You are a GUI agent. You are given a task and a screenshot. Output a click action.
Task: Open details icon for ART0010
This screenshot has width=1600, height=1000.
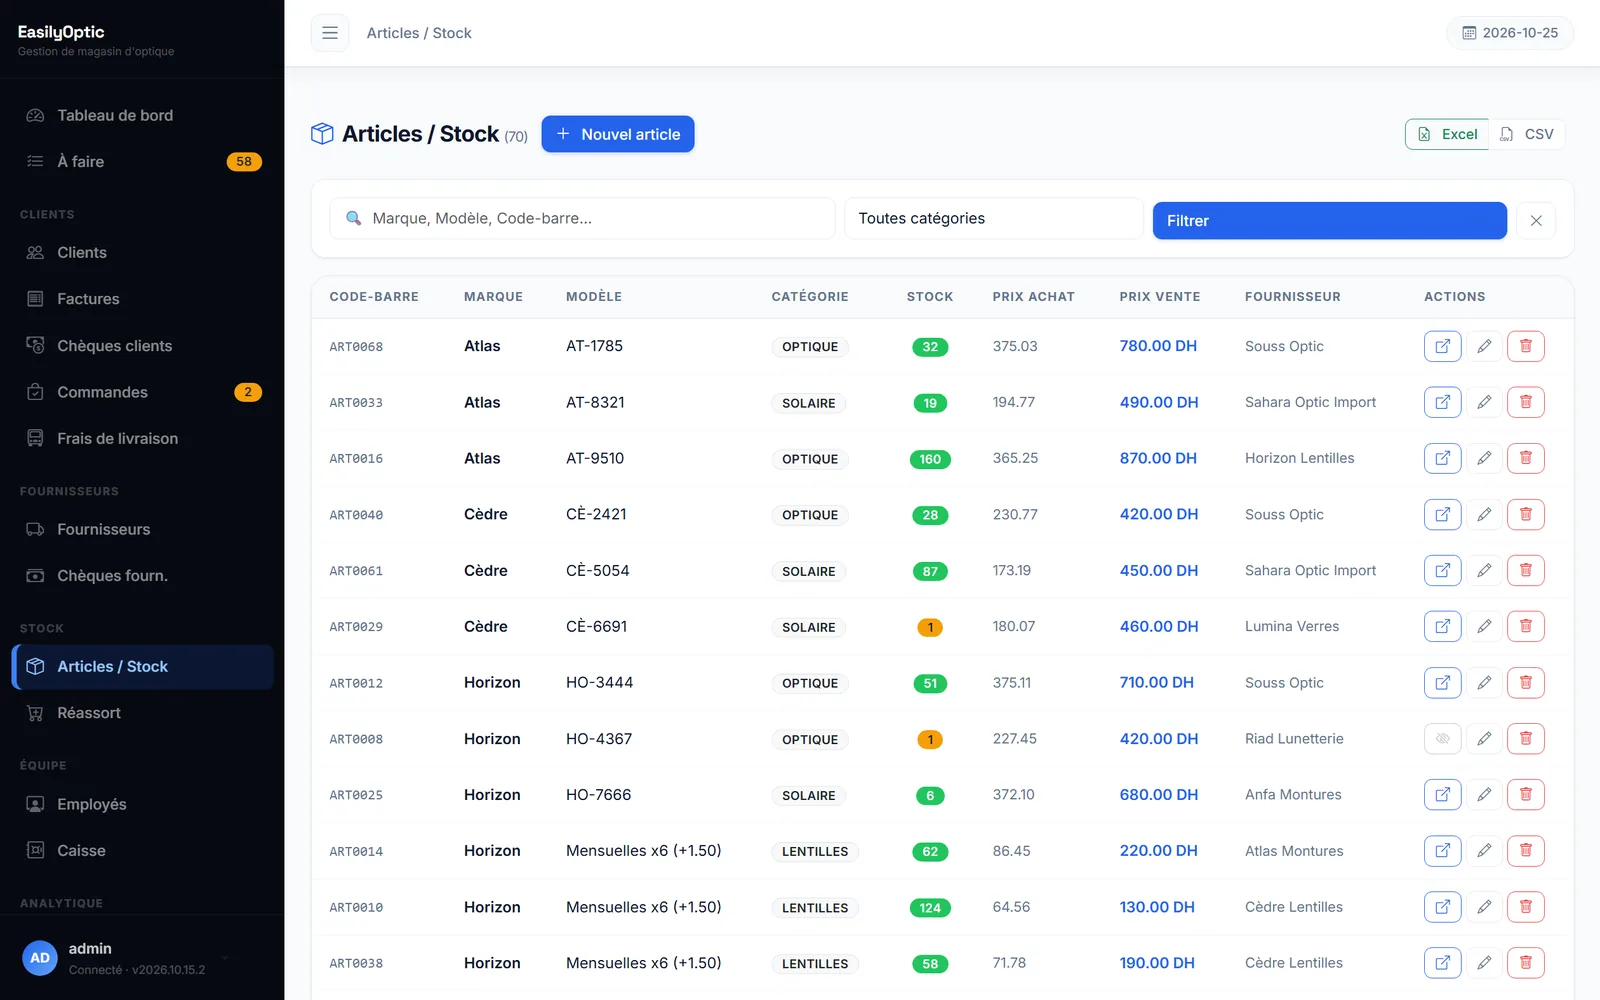pos(1442,907)
